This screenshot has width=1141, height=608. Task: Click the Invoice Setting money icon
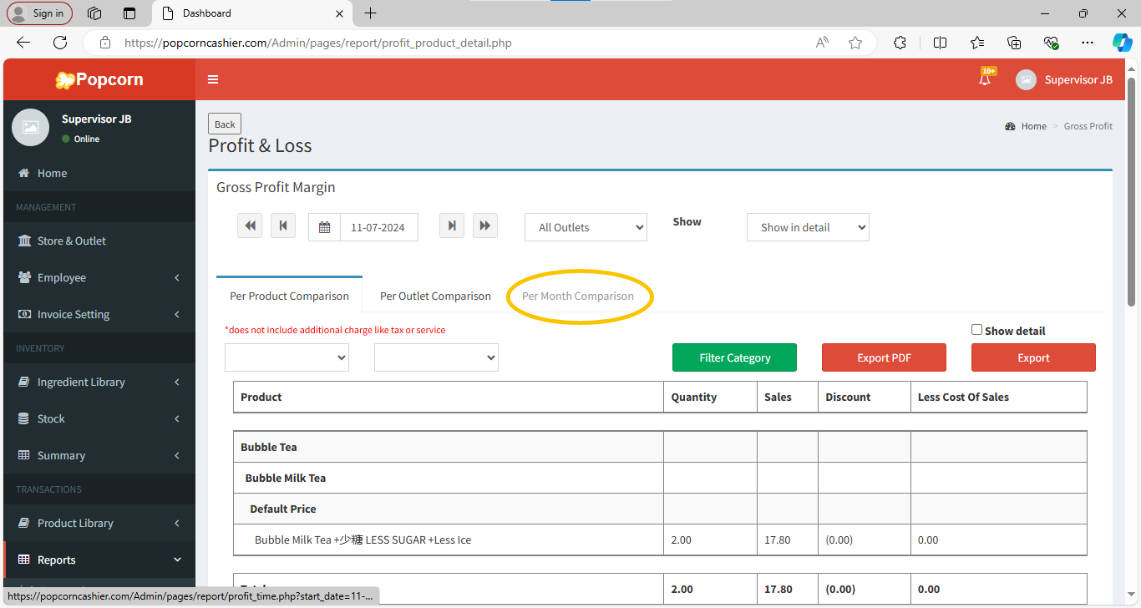[24, 314]
